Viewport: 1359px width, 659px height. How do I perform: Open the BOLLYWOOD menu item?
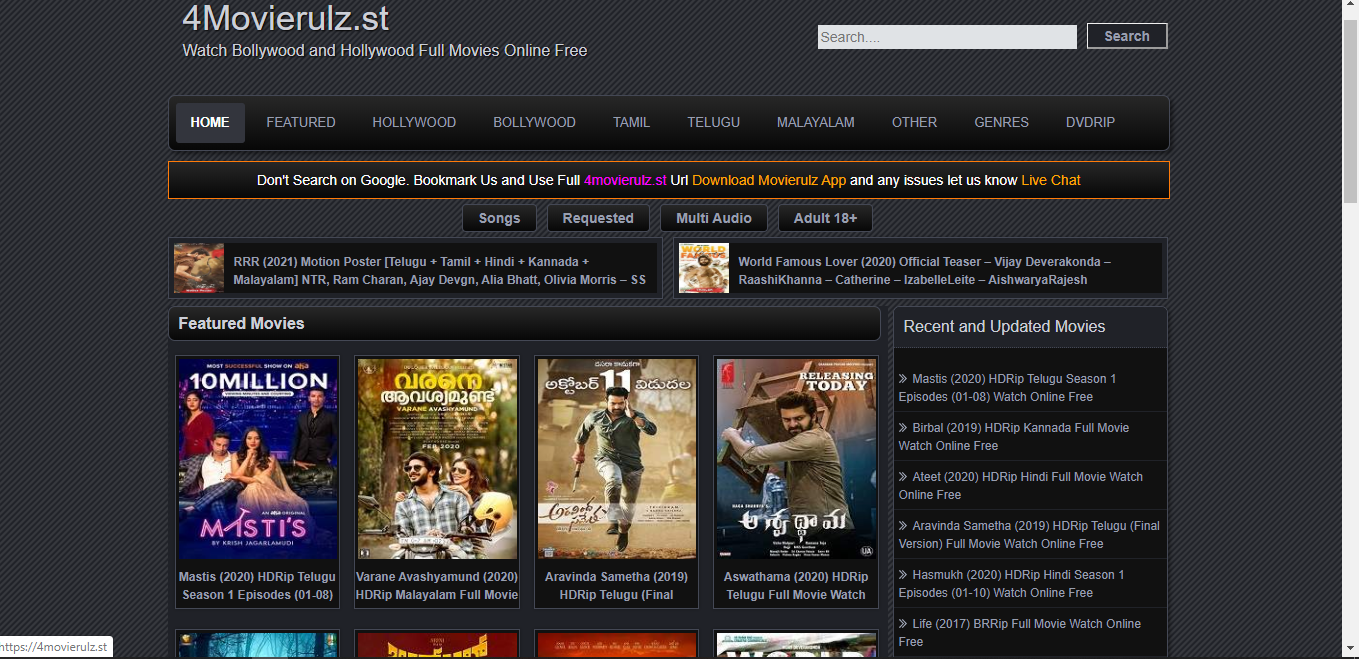point(534,123)
